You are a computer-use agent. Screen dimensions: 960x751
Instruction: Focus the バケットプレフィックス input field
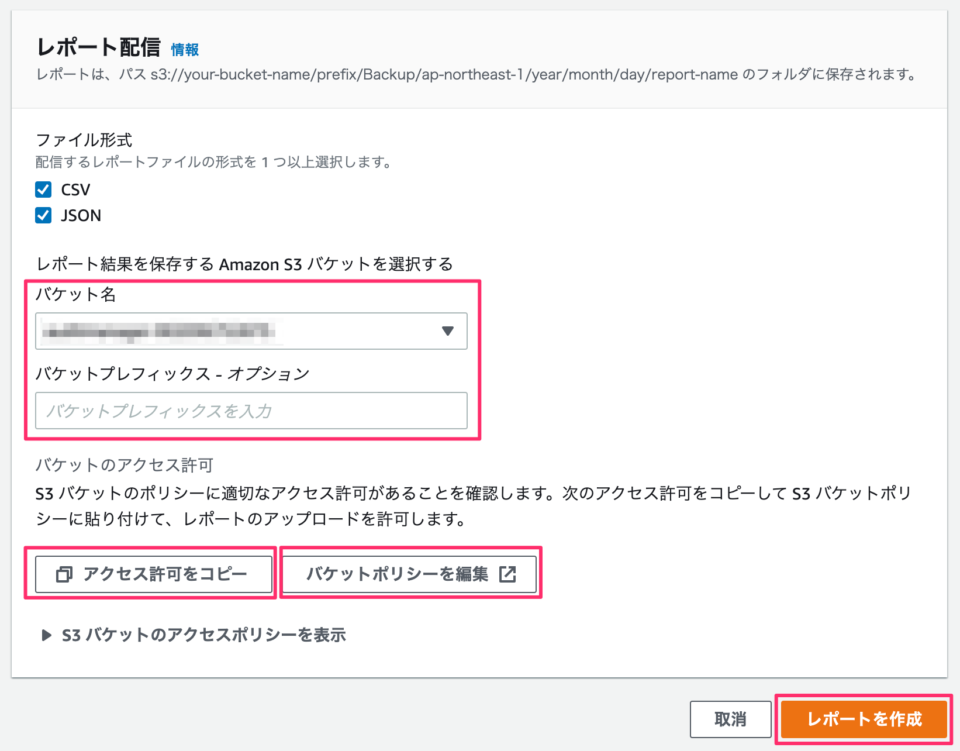tap(250, 411)
